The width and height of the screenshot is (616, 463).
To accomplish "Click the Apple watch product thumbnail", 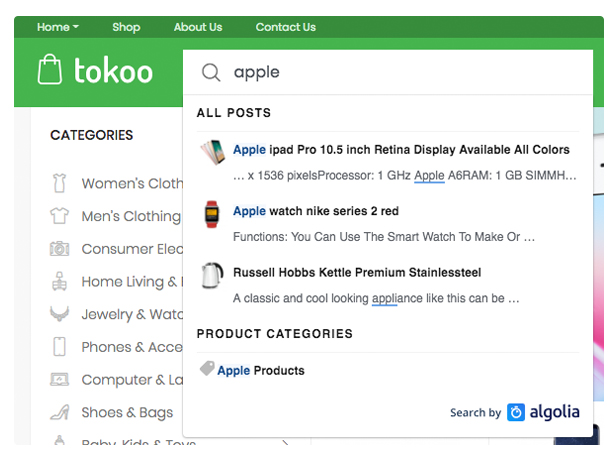I will tap(212, 214).
